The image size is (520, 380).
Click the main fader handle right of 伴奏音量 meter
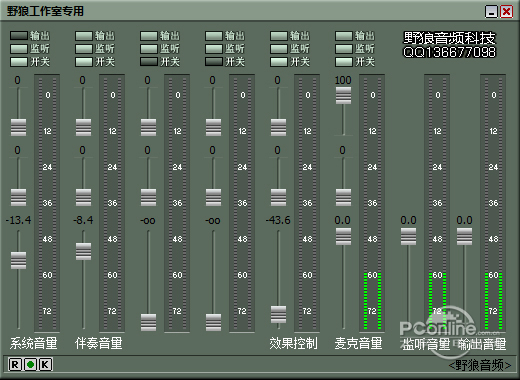[x=148, y=322]
